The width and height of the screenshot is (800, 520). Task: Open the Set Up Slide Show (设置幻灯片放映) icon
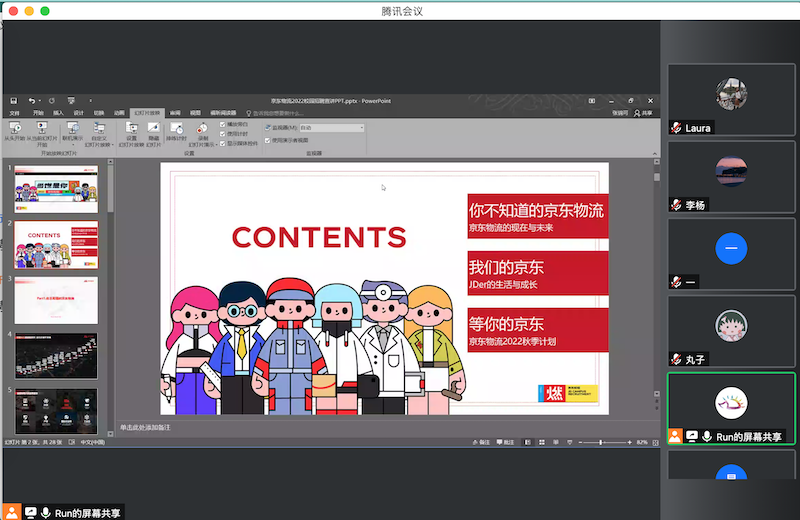131,129
